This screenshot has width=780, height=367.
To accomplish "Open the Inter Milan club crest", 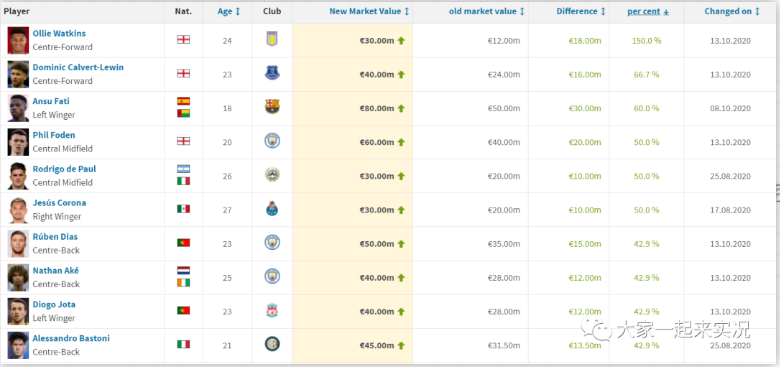I will coord(272,344).
